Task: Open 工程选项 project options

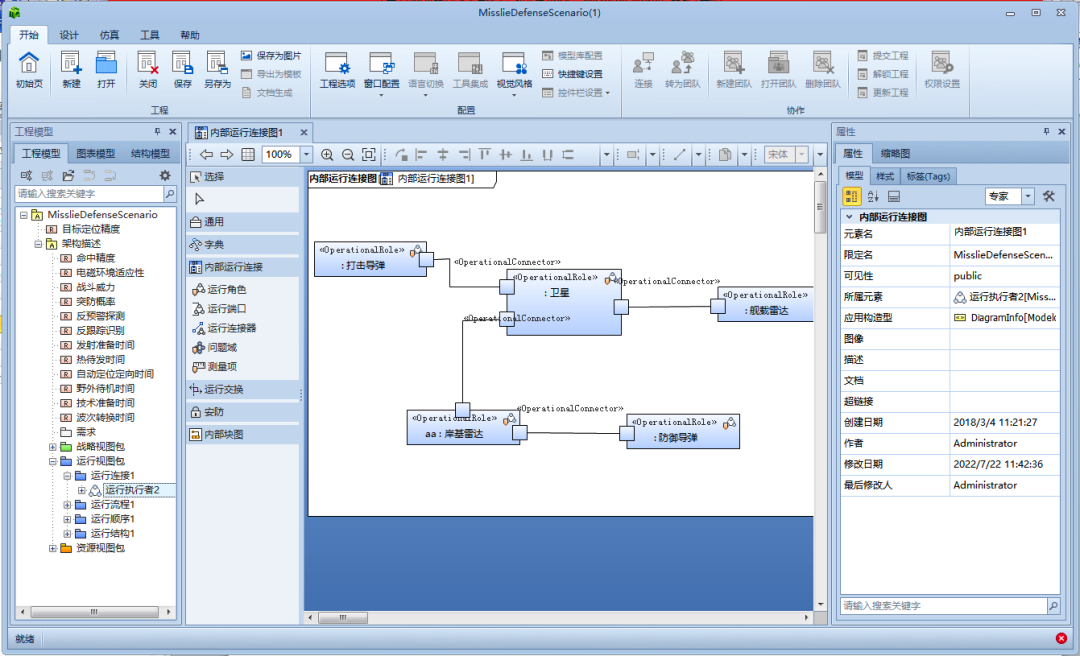Action: tap(338, 70)
